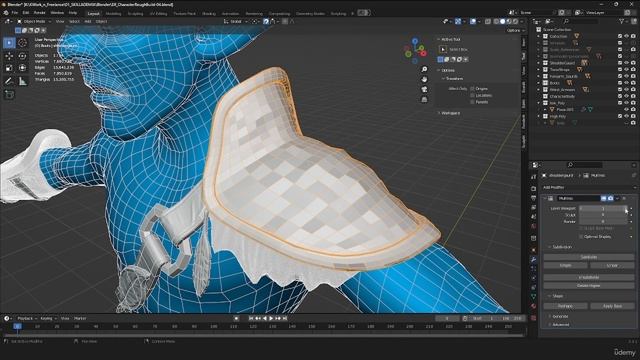Viewport: 640px width, 360px height.
Task: Click the Unsubdivide button
Action: point(589,277)
